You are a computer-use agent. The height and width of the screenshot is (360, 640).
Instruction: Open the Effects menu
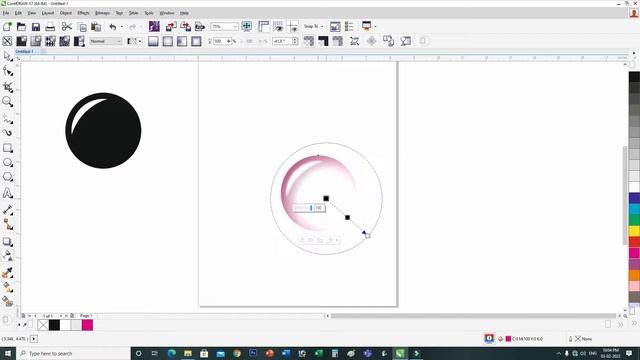pyautogui.click(x=83, y=13)
